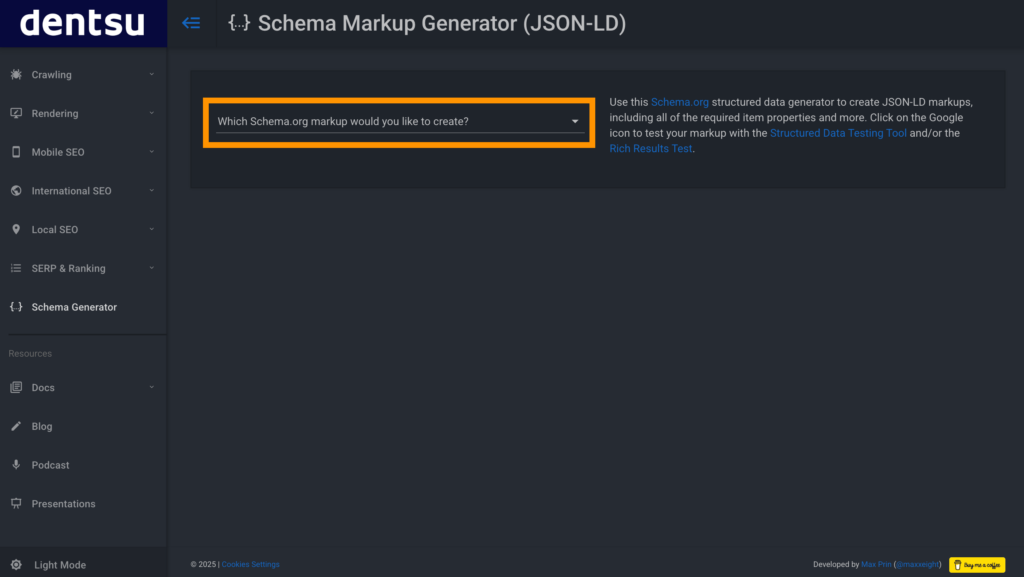Open the Schema.org markup type dropdown
The height and width of the screenshot is (577, 1024).
pos(399,122)
